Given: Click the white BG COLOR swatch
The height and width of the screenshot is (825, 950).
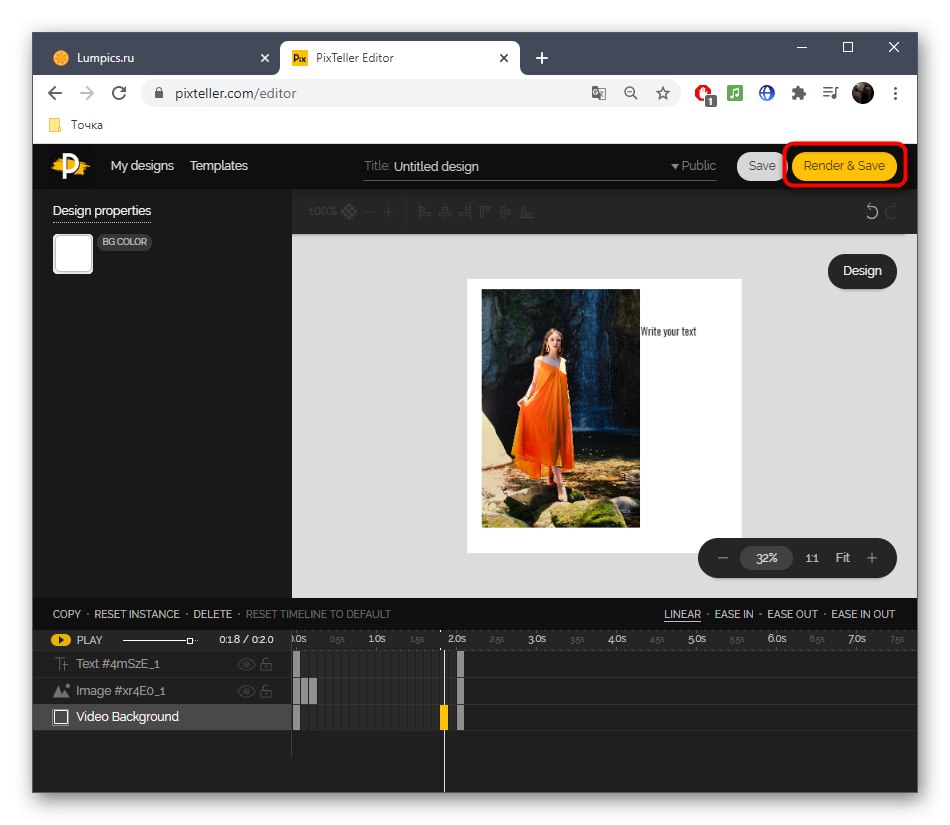Looking at the screenshot, I should [x=72, y=254].
